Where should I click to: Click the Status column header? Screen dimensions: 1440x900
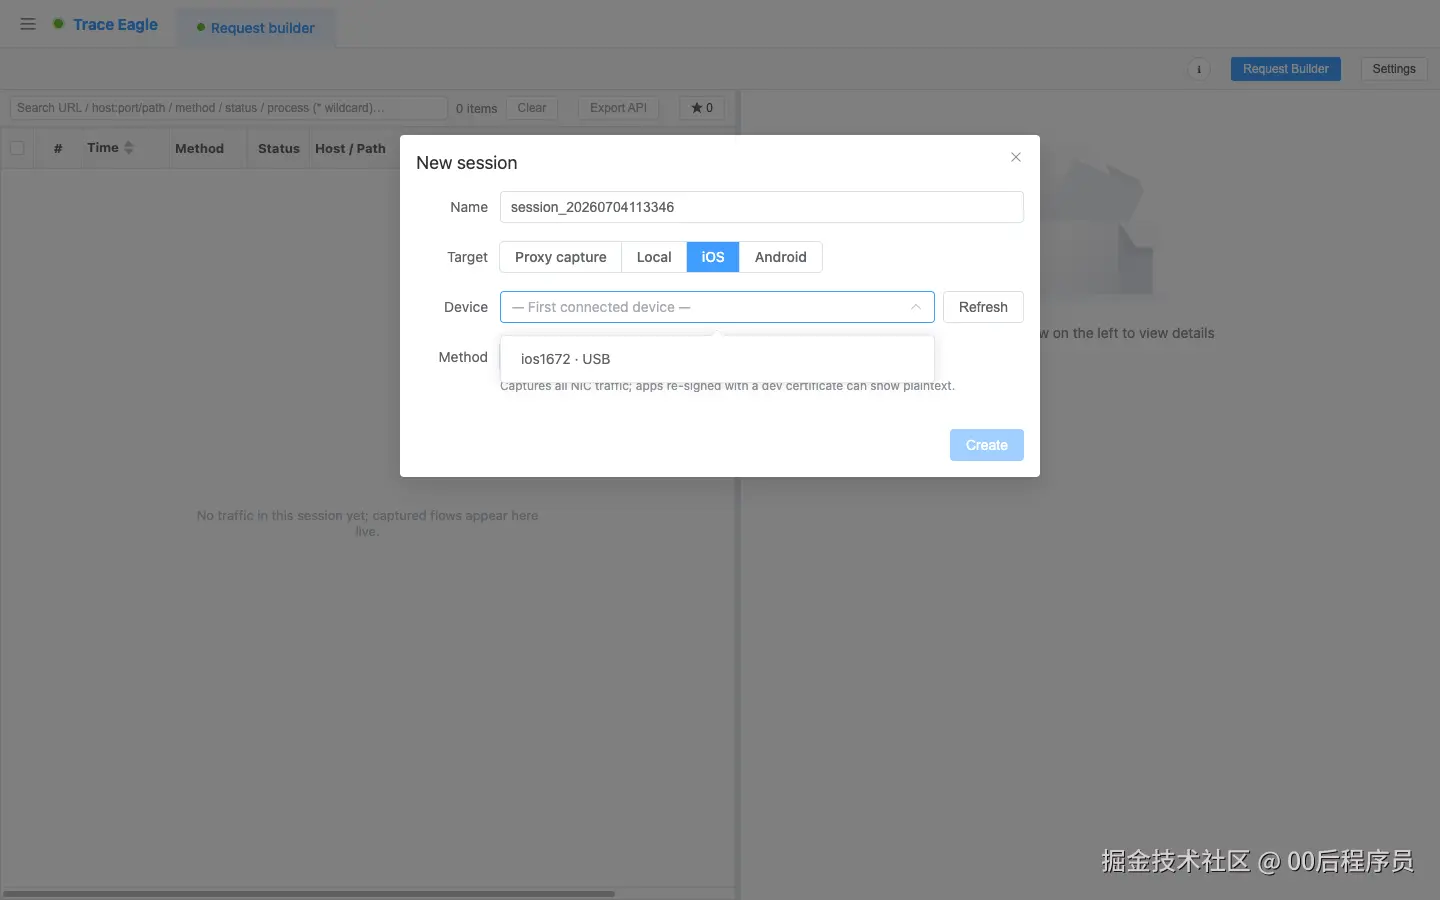[x=278, y=148]
